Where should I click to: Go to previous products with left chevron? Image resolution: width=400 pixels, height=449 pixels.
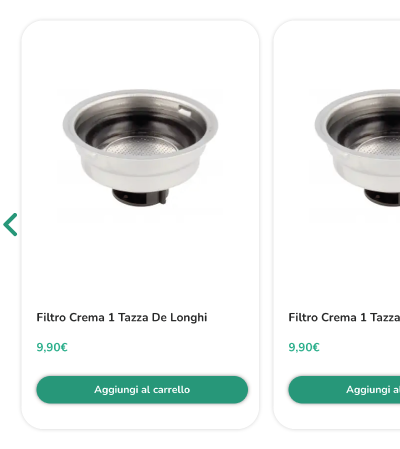pyautogui.click(x=10, y=224)
